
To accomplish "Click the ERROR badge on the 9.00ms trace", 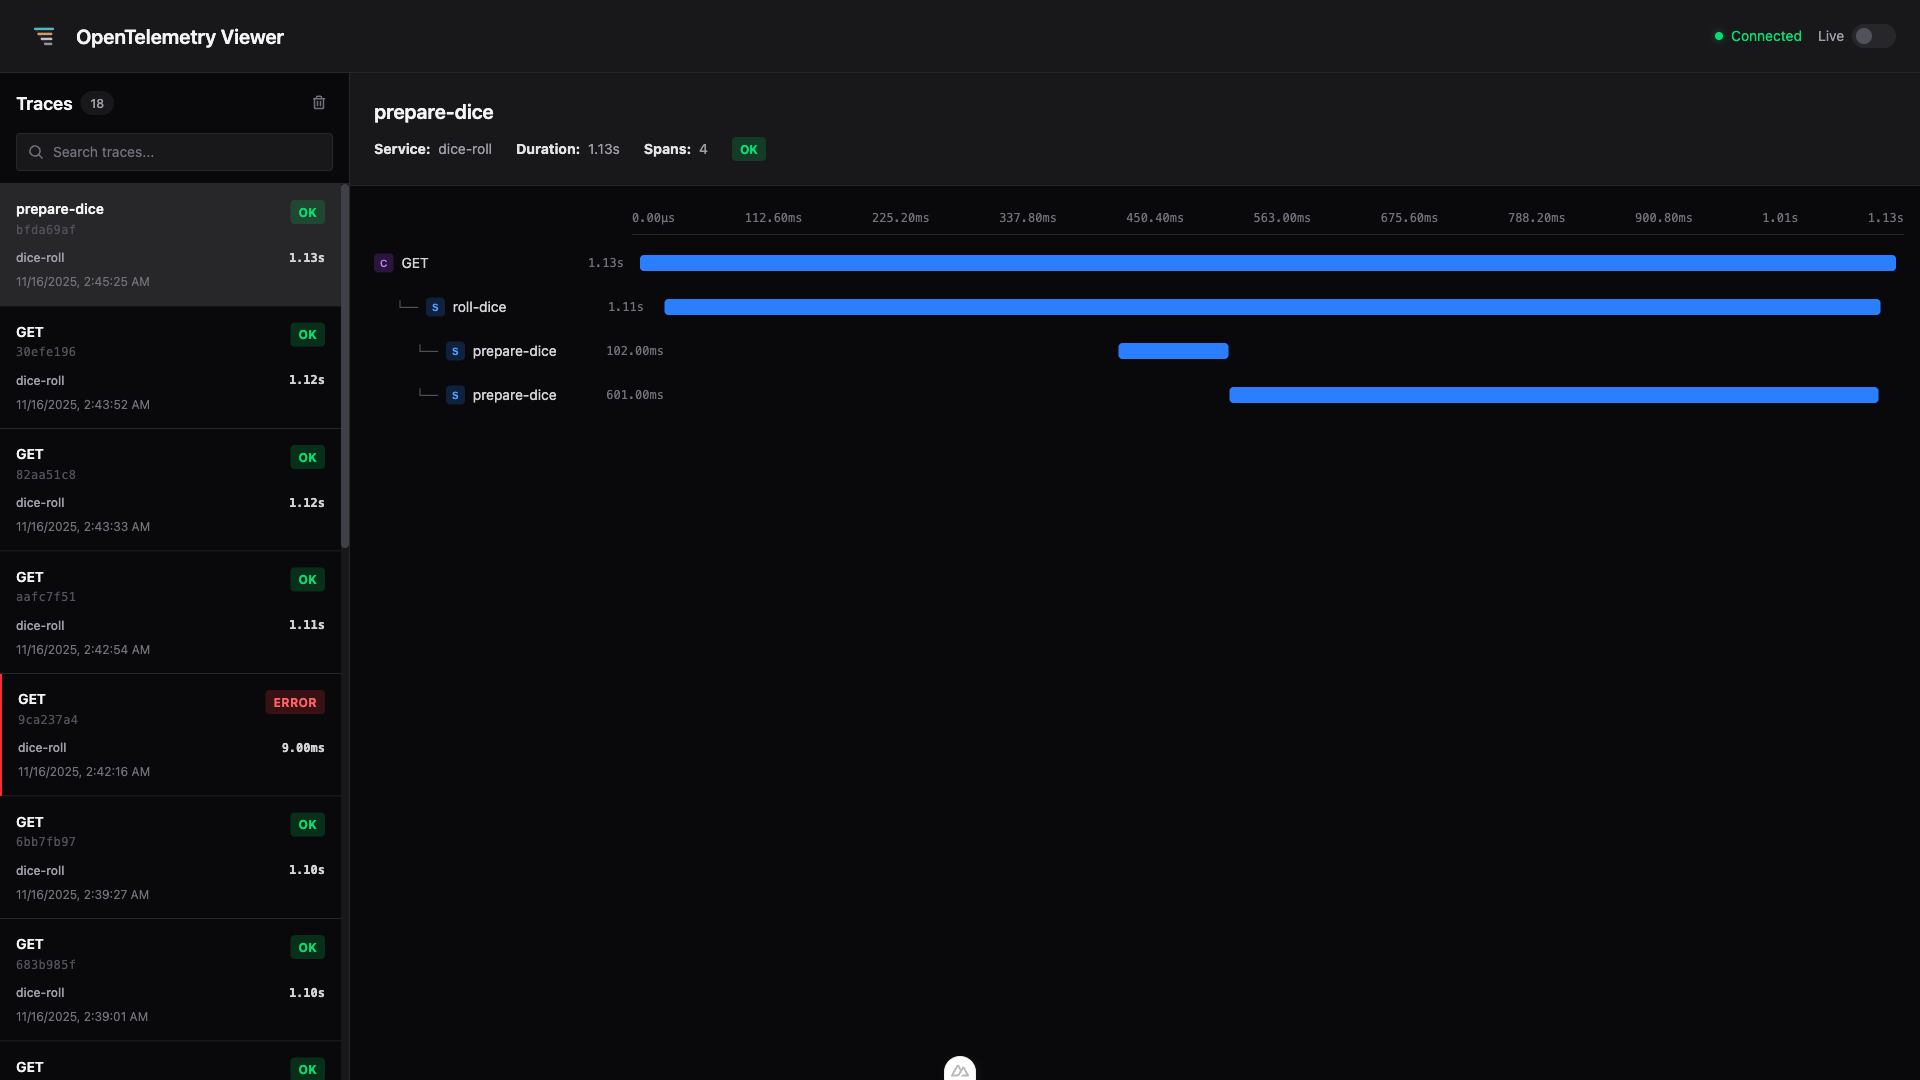I will click(294, 701).
